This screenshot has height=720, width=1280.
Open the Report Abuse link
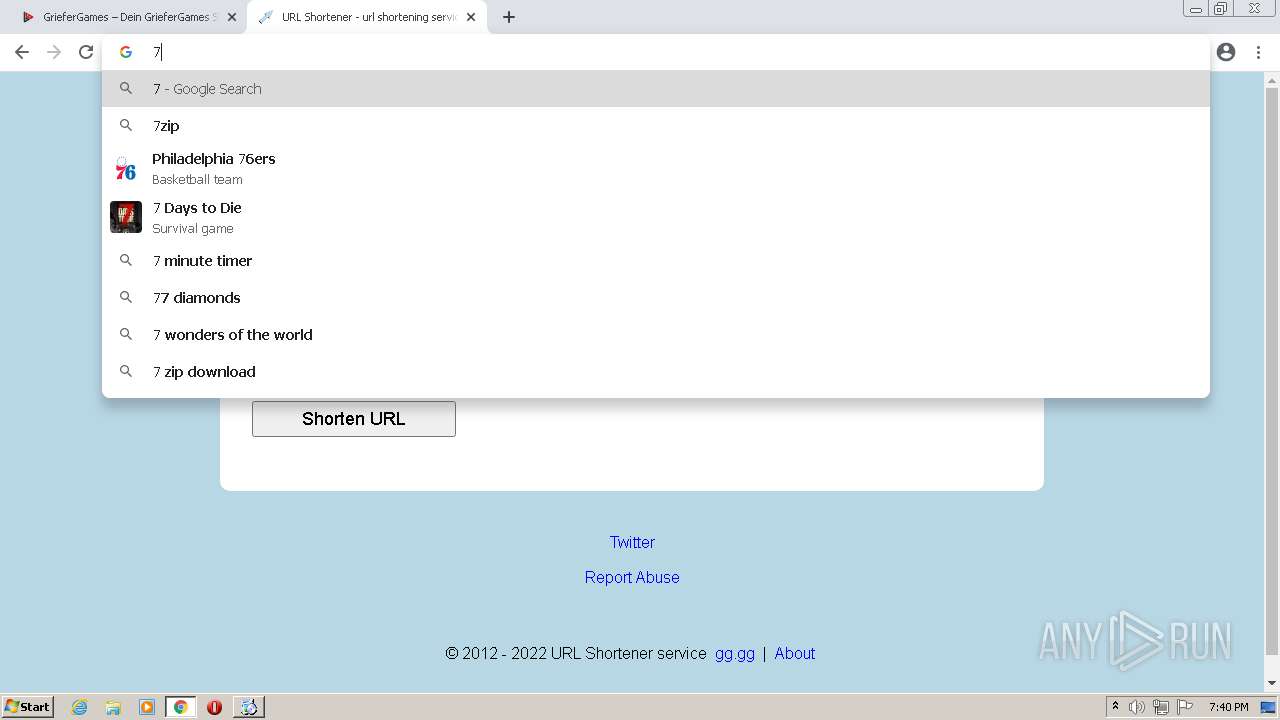pos(632,577)
